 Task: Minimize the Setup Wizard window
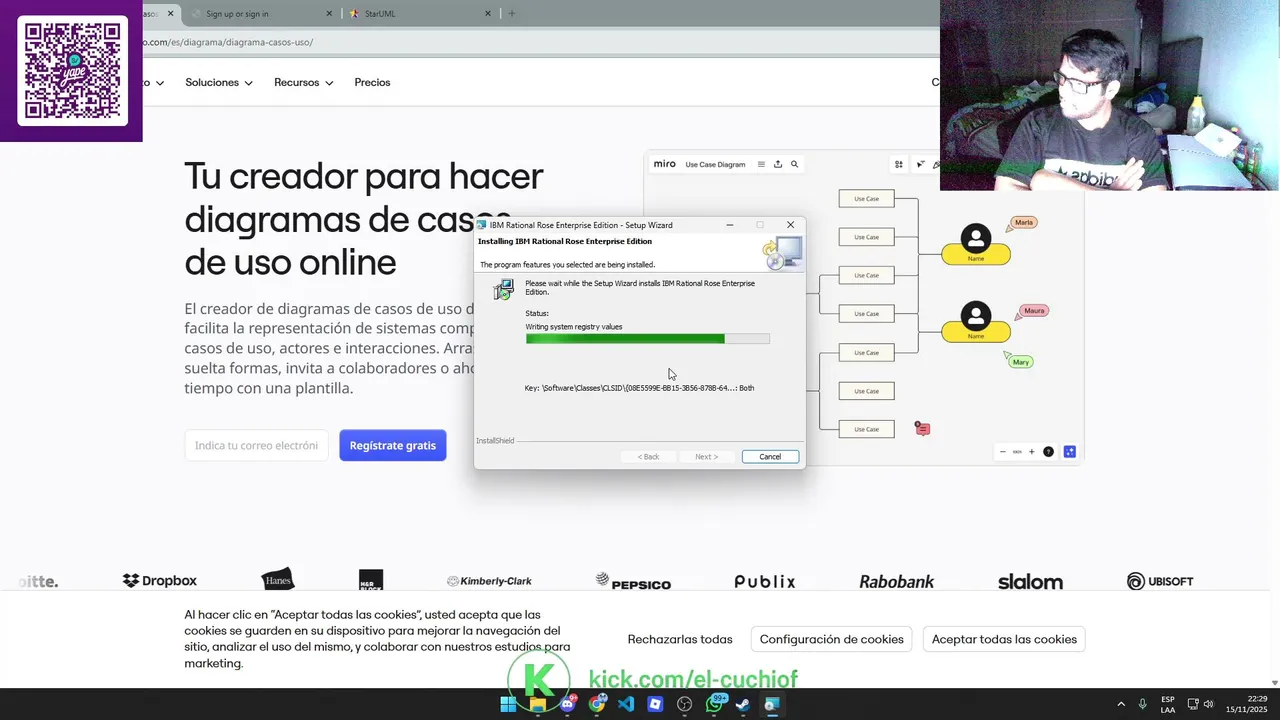coord(730,225)
